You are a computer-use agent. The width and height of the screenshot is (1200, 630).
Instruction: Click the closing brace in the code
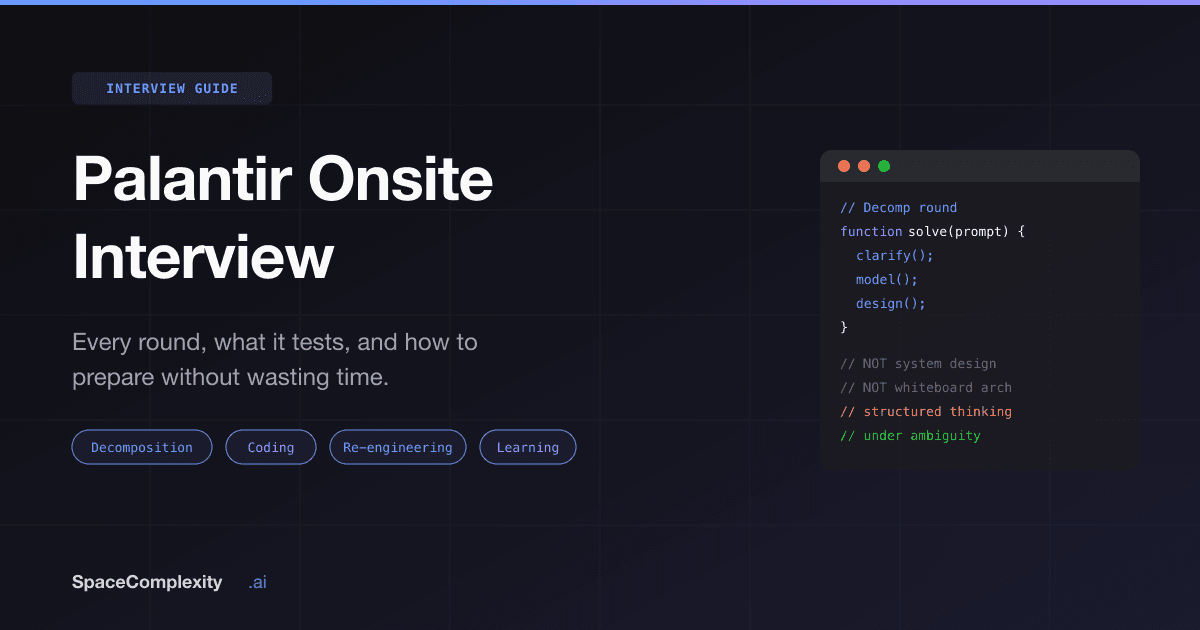click(844, 327)
